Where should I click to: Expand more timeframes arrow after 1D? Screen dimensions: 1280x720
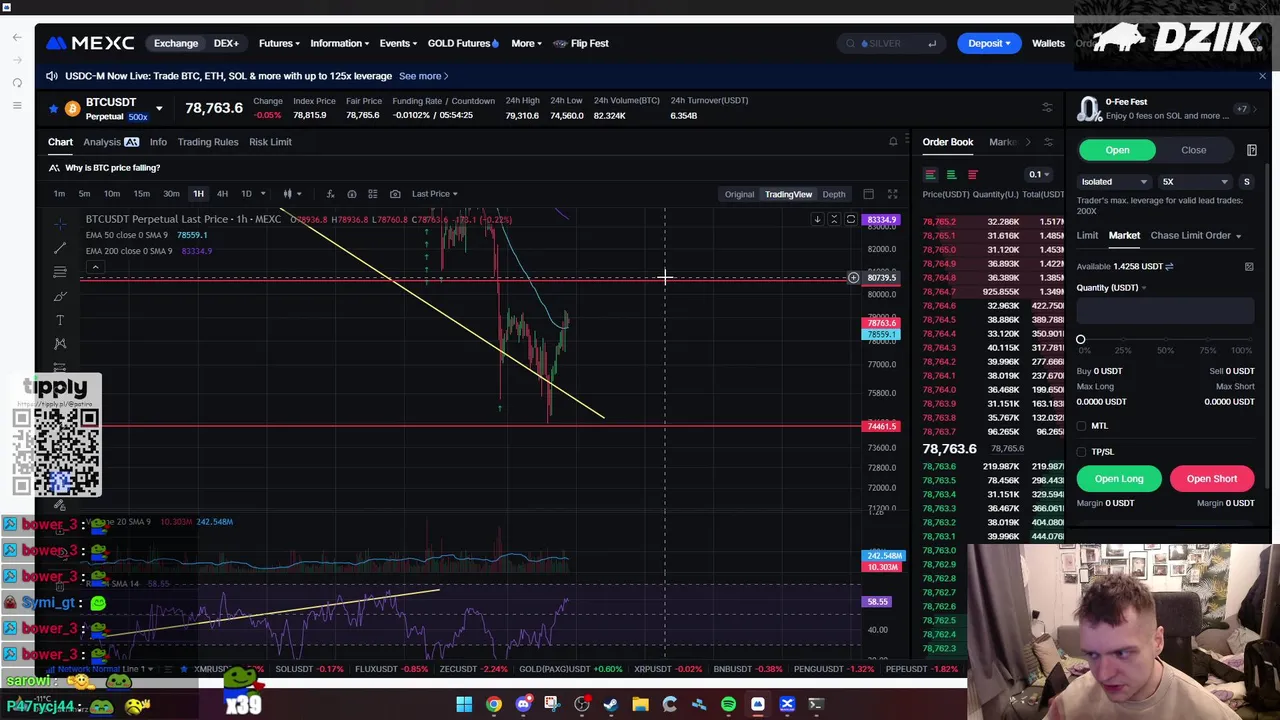263,194
